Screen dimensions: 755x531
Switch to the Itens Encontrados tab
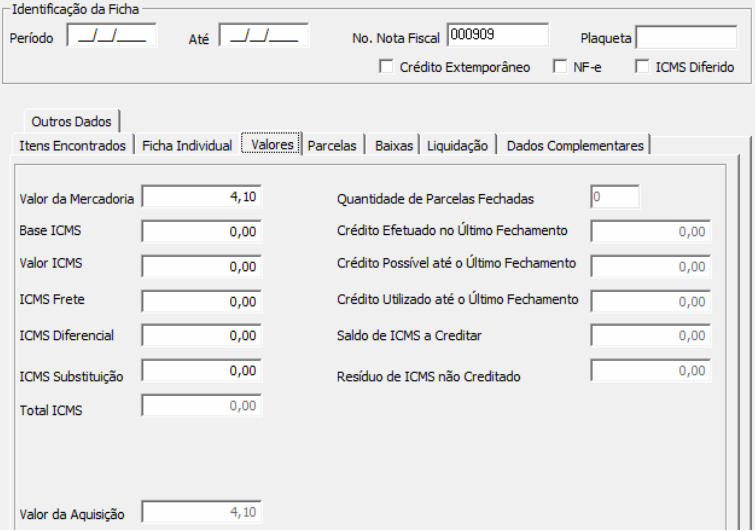coord(72,145)
